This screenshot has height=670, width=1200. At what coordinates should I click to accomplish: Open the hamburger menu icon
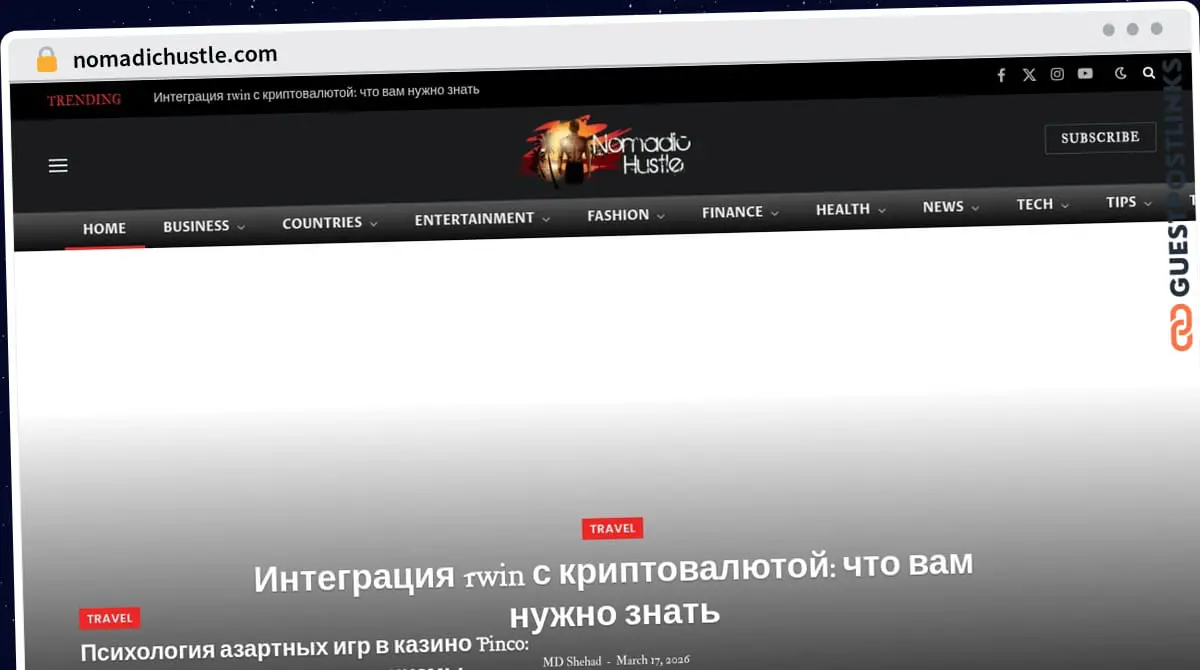tap(58, 166)
